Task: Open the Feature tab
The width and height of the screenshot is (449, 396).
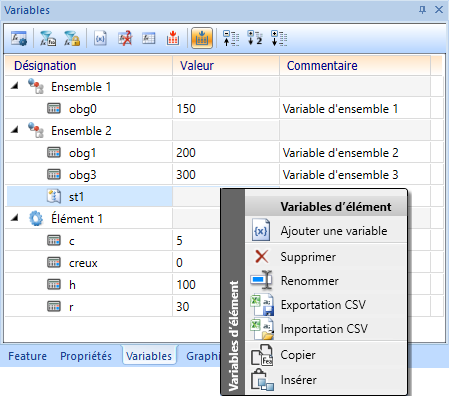Action: 27,356
